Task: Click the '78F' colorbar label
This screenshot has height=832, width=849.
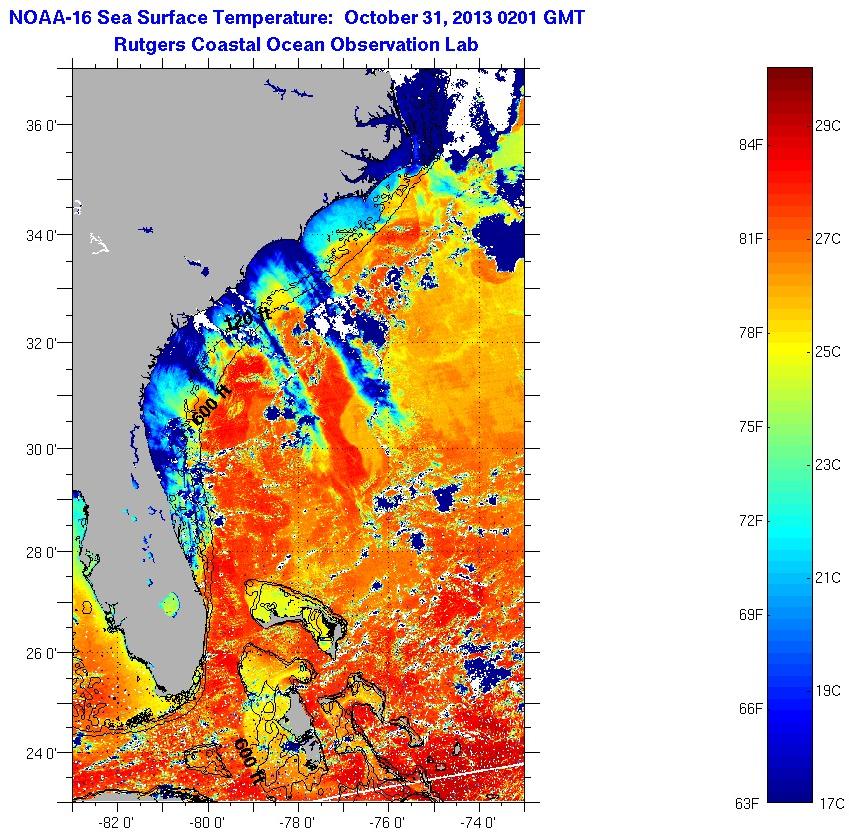Action: pyautogui.click(x=751, y=332)
